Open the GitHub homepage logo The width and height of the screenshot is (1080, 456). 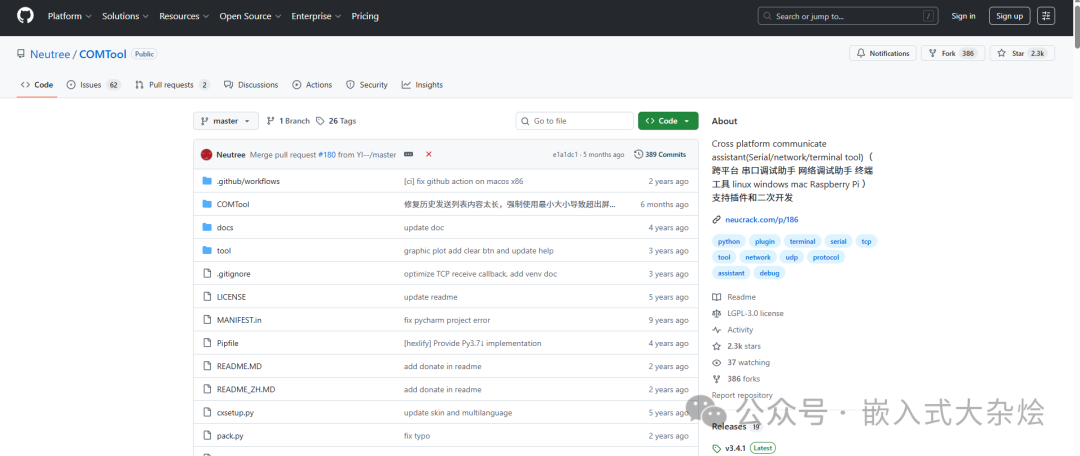point(25,16)
